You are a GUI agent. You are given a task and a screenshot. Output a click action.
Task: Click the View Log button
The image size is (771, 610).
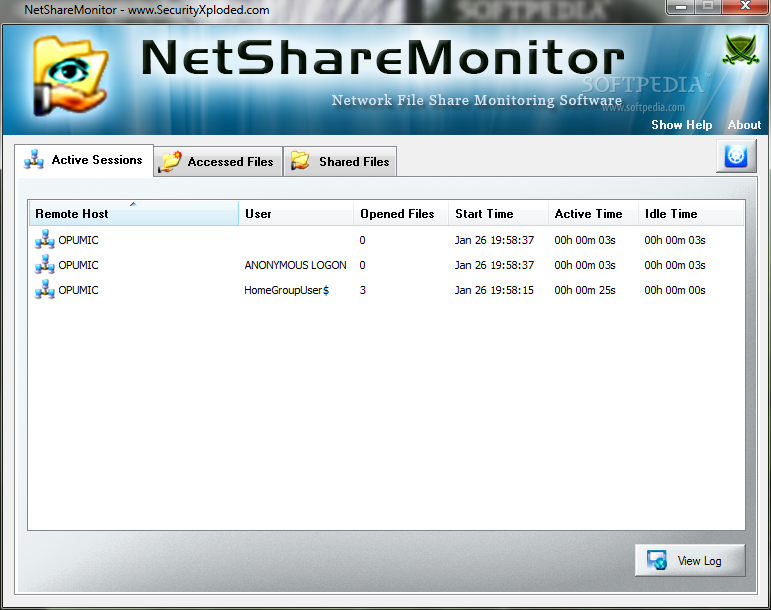(690, 560)
